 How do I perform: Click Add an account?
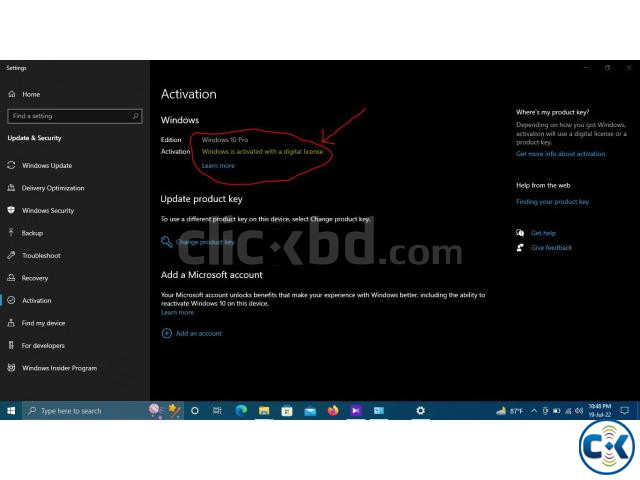pyautogui.click(x=199, y=333)
